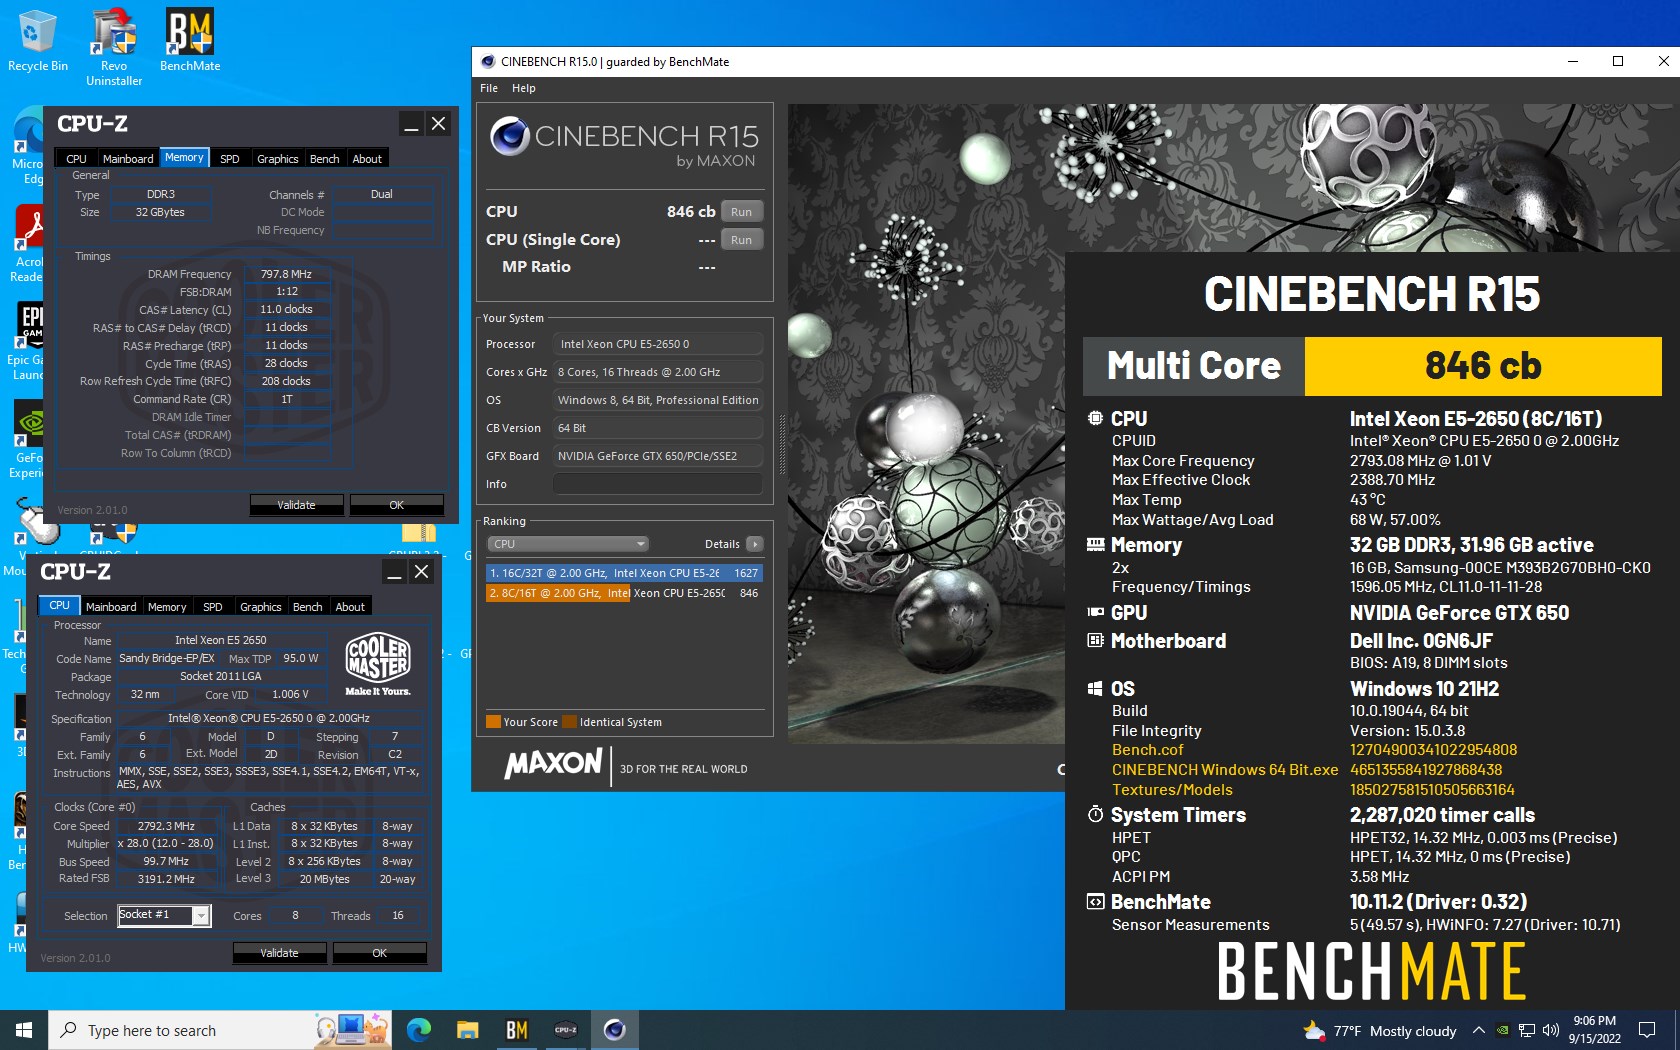The height and width of the screenshot is (1050, 1680).
Task: Open About tab in upper CPU-Z window
Action: tap(367, 159)
